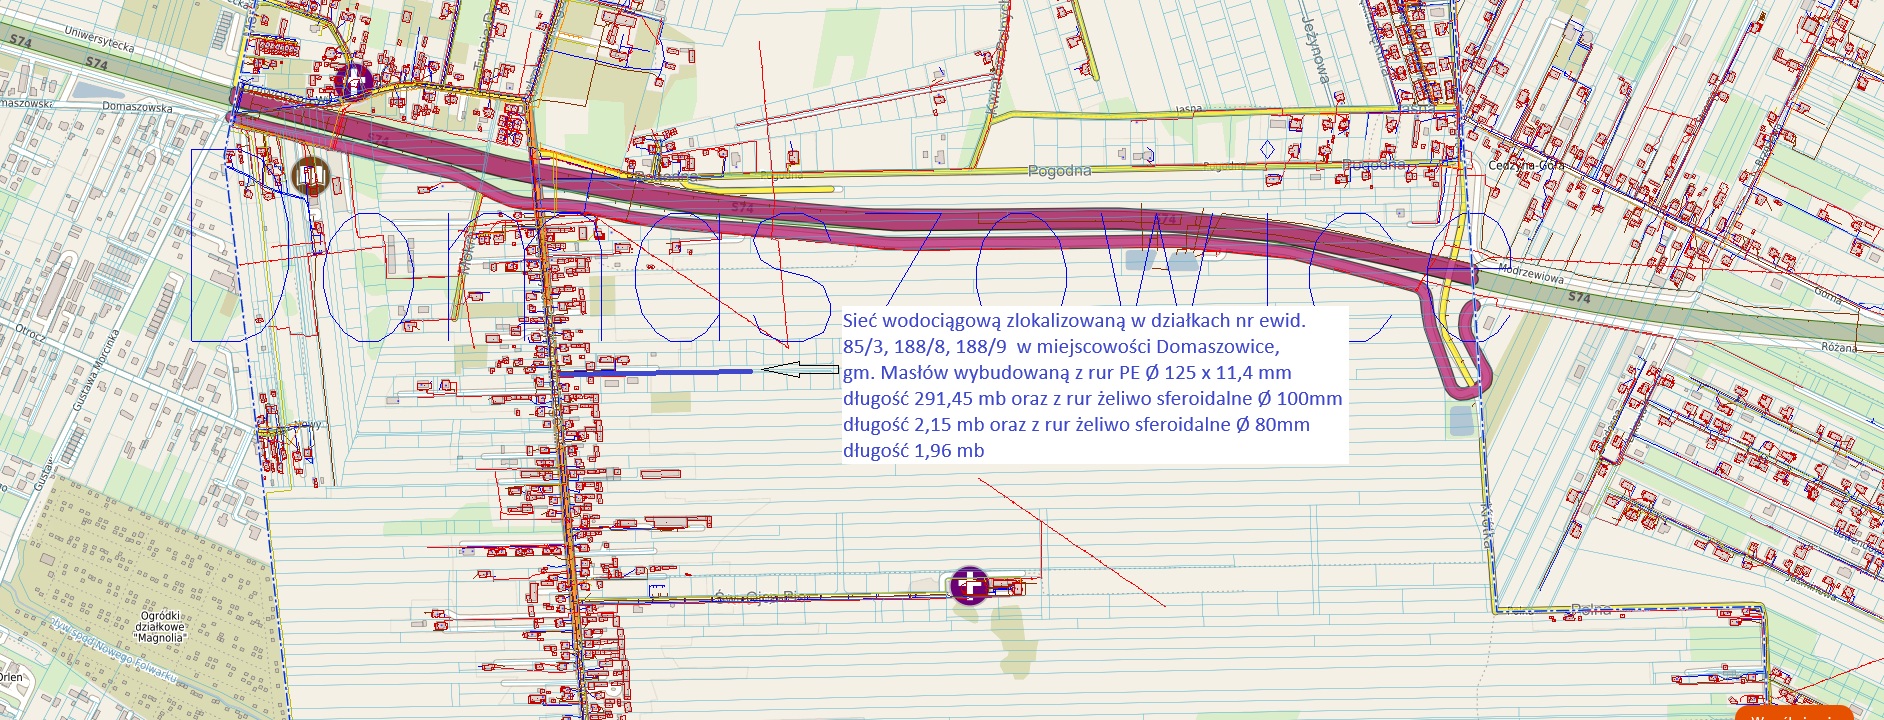
Task: Click the Cedzyna Góra place label
Action: [1525, 165]
